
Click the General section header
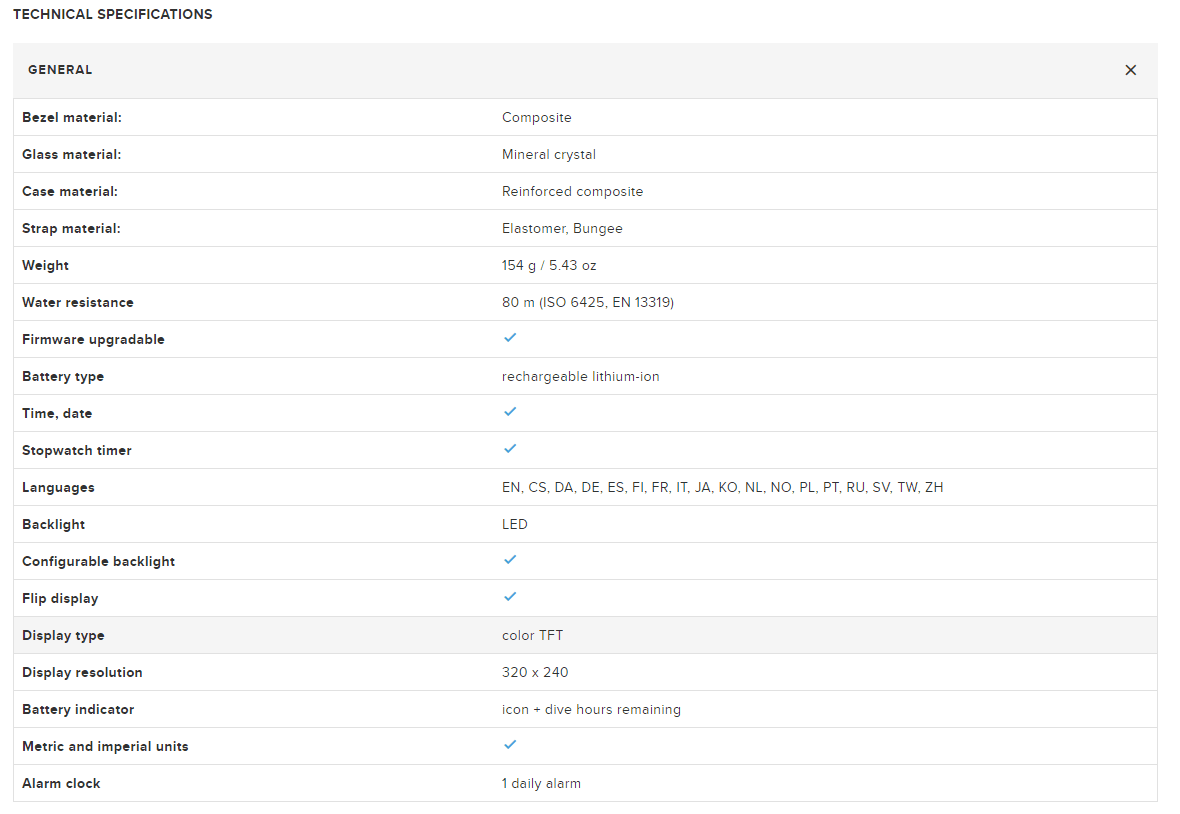coord(60,70)
